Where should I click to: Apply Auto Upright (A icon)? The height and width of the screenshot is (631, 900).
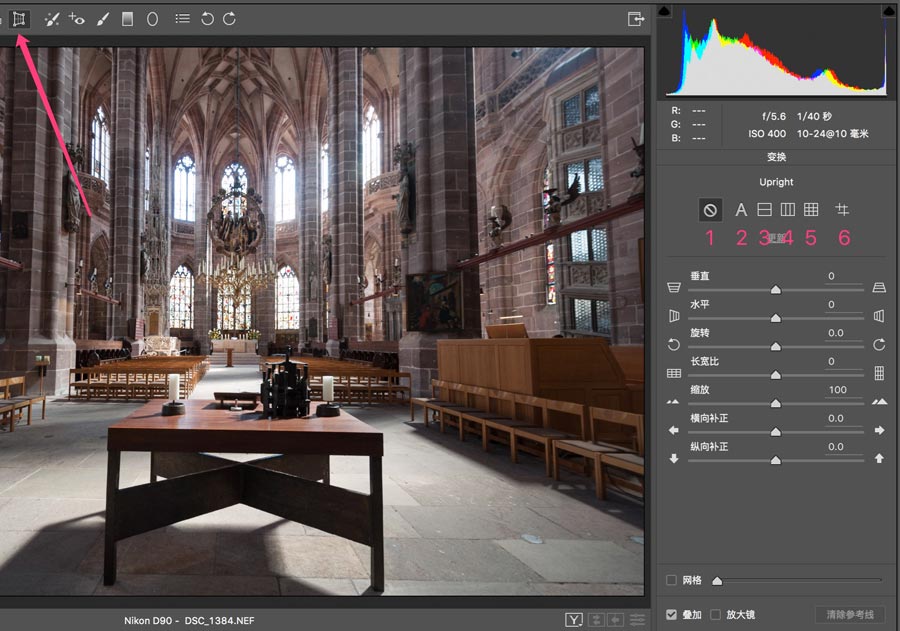tap(741, 210)
